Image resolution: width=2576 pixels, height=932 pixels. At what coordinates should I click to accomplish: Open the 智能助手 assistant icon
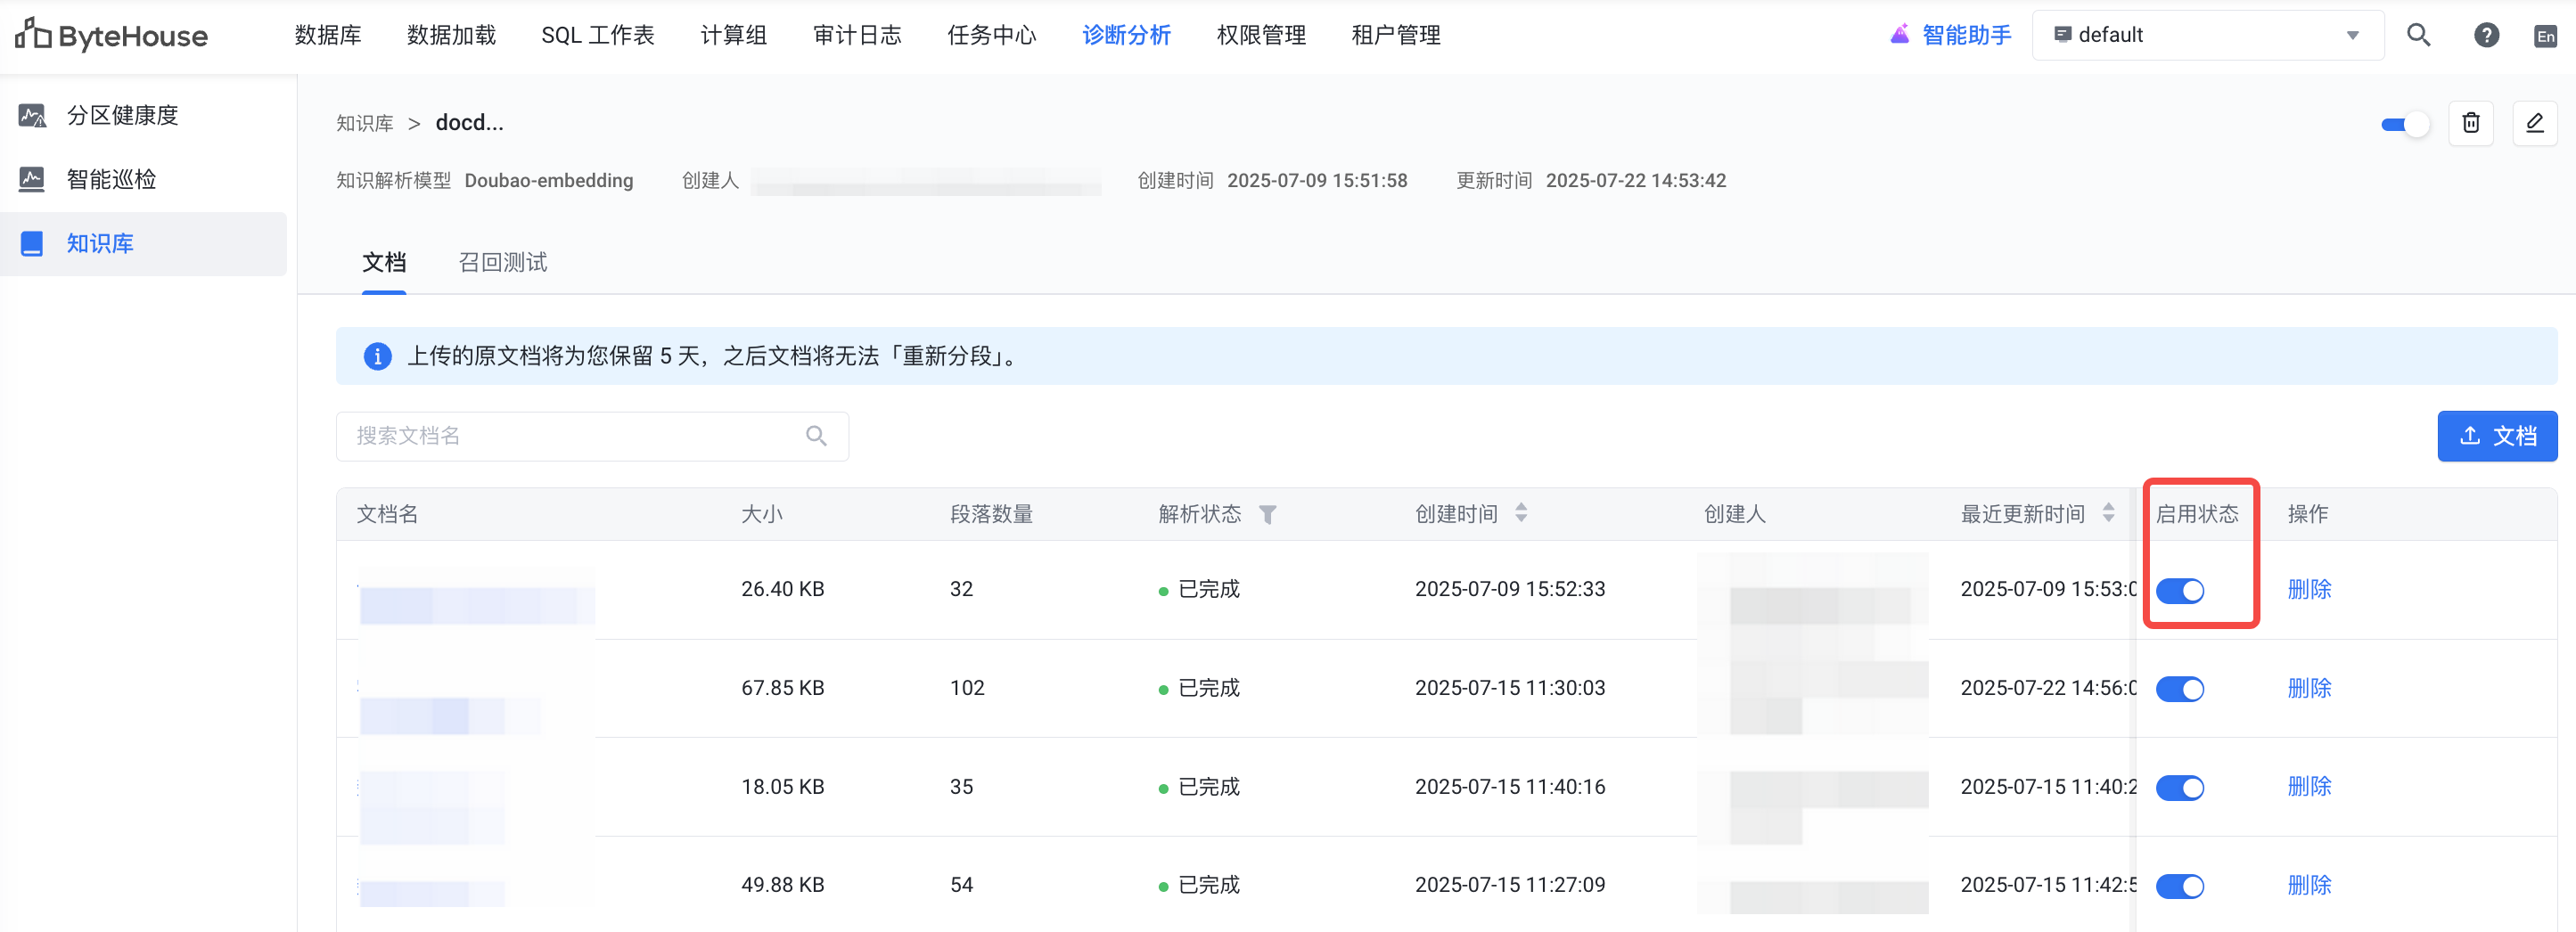click(1899, 35)
